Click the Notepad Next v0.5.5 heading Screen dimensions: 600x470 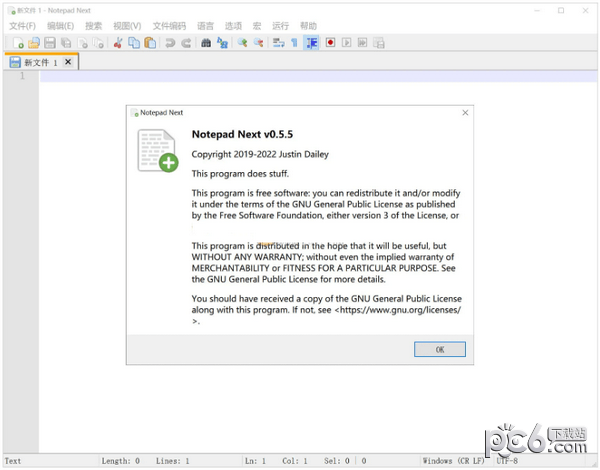pos(242,134)
